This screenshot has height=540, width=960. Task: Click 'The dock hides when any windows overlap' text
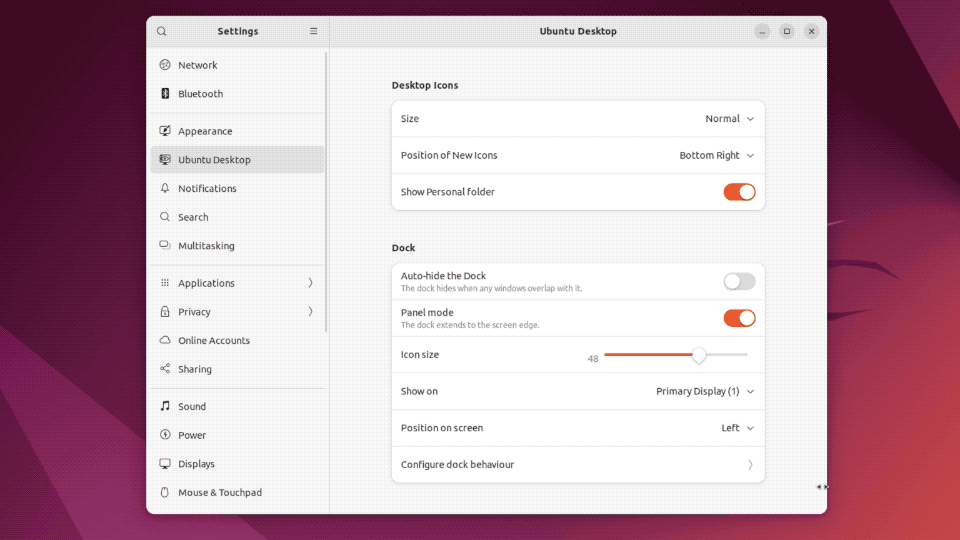click(x=491, y=288)
